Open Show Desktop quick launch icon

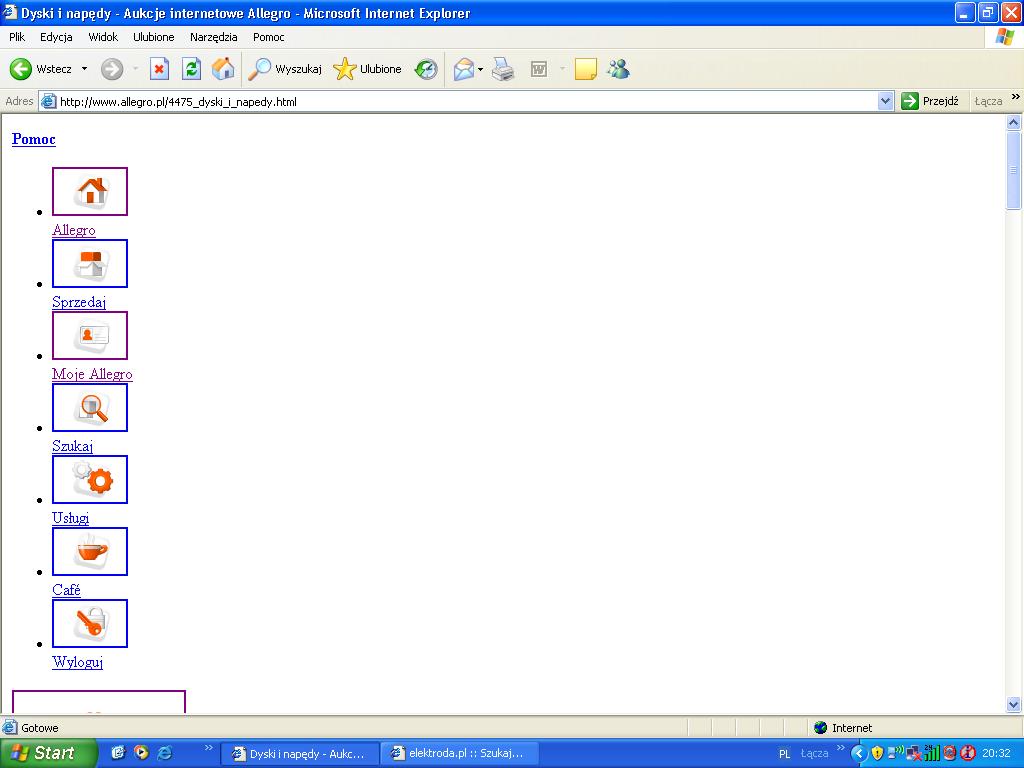click(118, 753)
